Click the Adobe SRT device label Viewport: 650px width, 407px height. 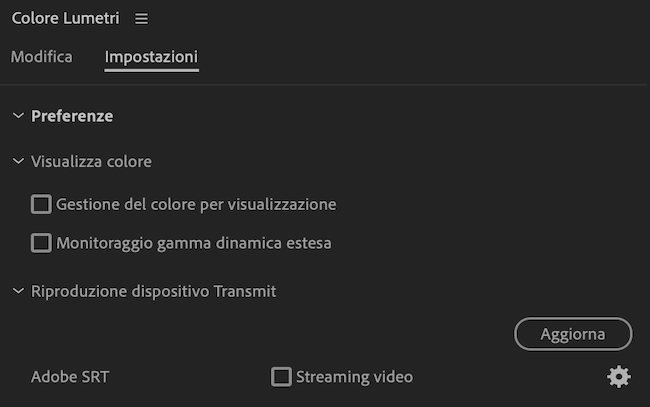70,377
